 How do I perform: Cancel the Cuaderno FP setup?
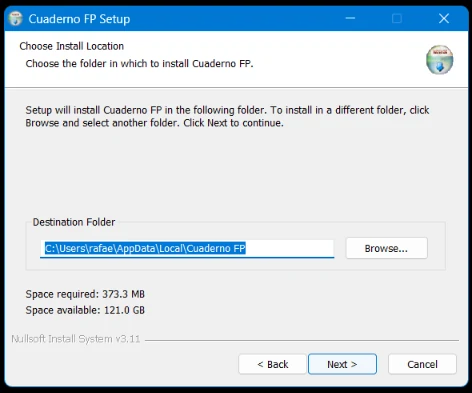coord(422,364)
